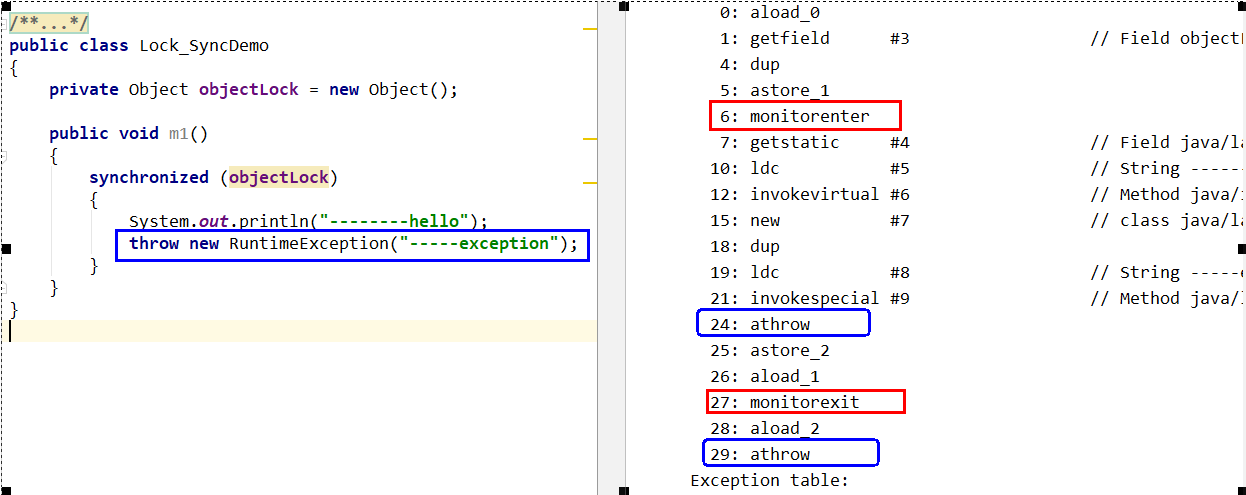Viewport: 1246px width, 495px height.
Task: Click the topmost yellow warning stripe marker
Action: pos(589,29)
